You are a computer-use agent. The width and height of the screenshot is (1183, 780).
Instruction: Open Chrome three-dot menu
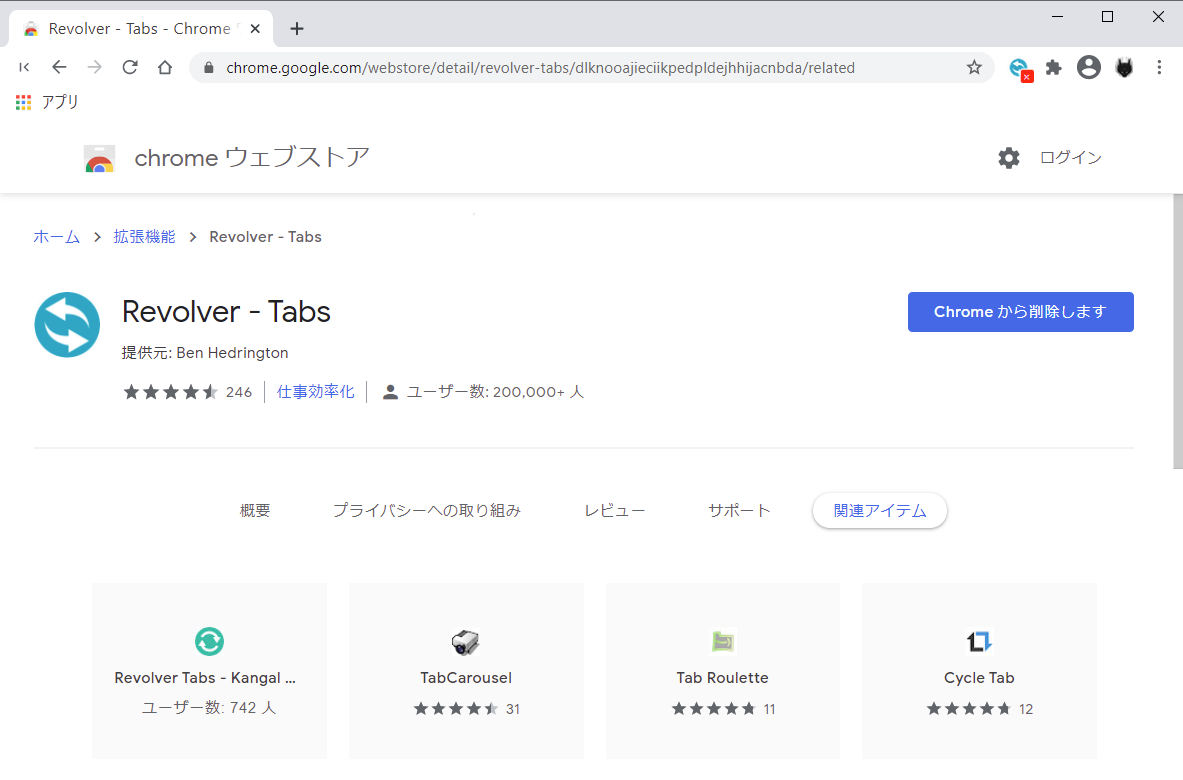(1159, 68)
